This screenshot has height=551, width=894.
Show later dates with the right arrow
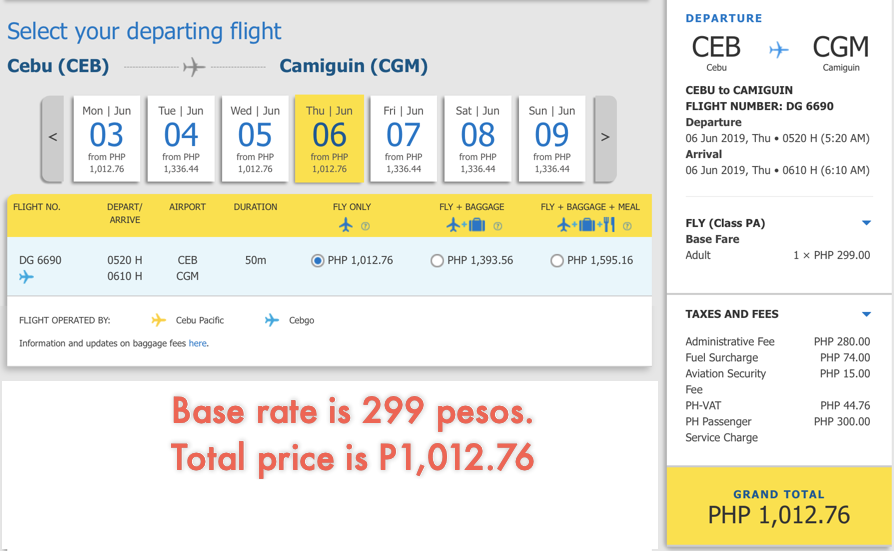[x=604, y=138]
